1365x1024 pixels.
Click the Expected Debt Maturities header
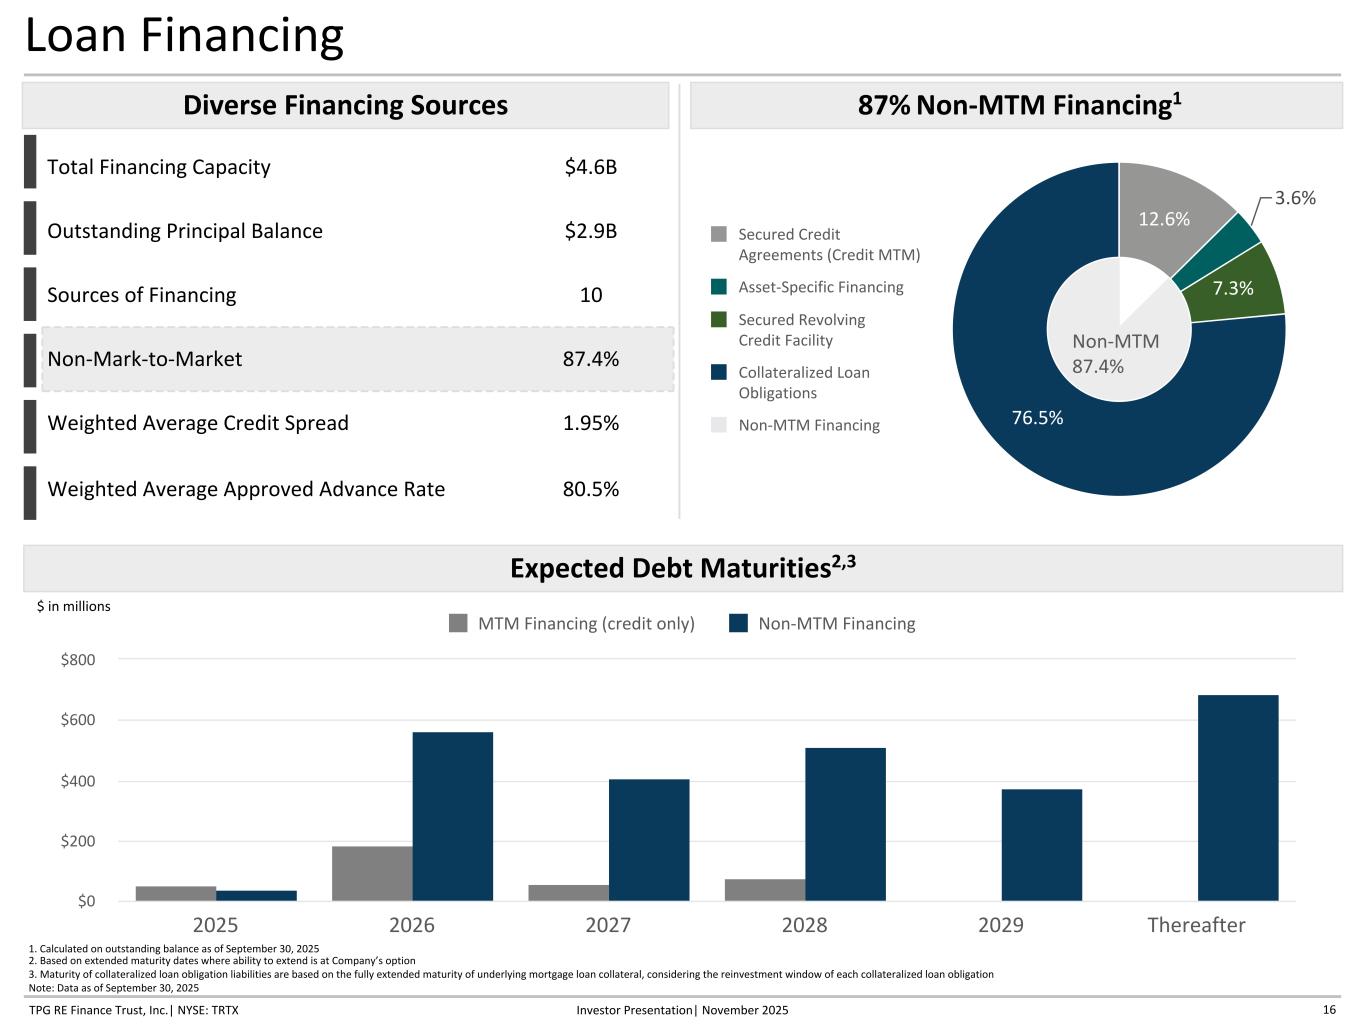coord(682,568)
